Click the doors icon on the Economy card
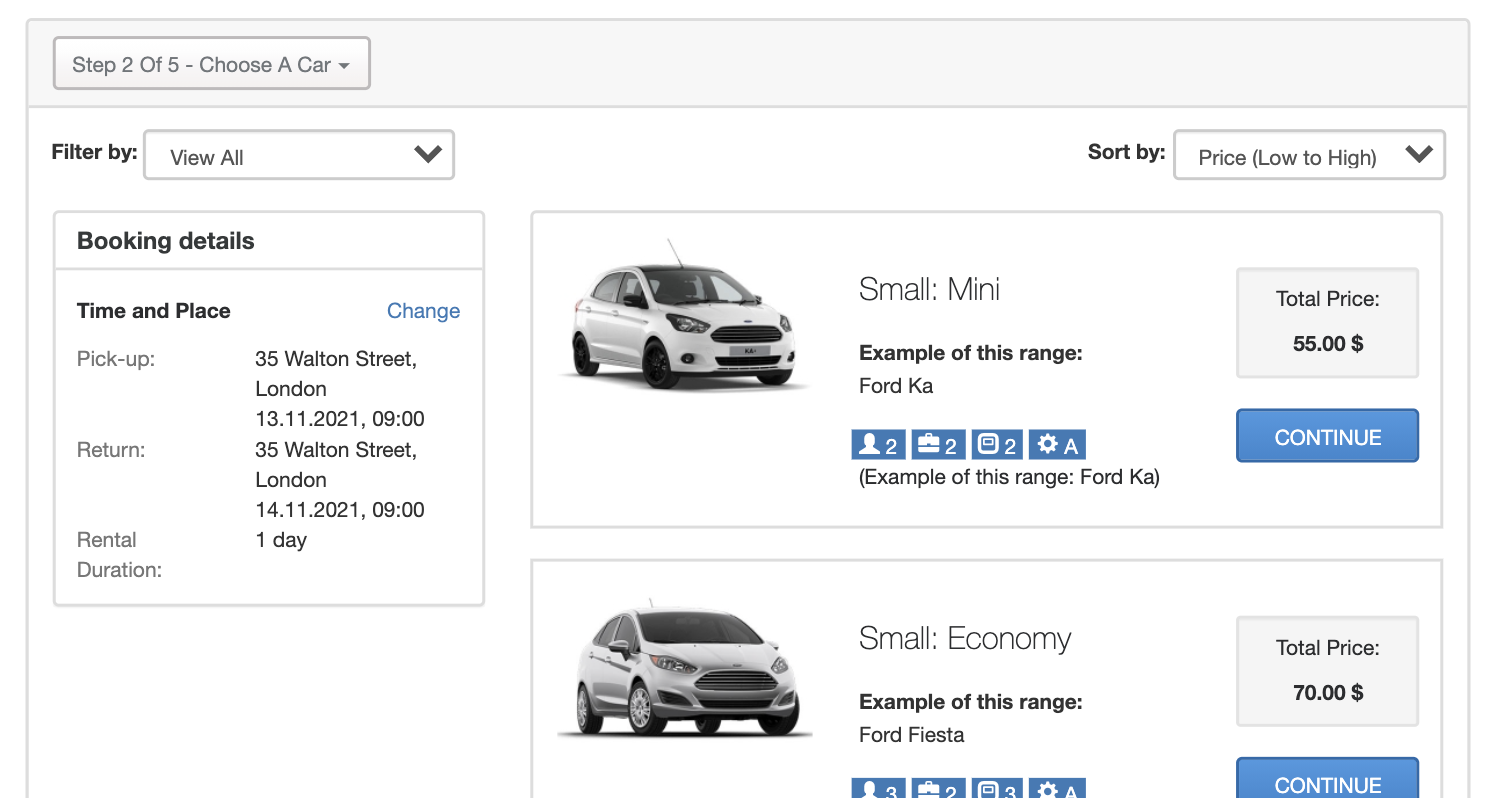 (996, 790)
